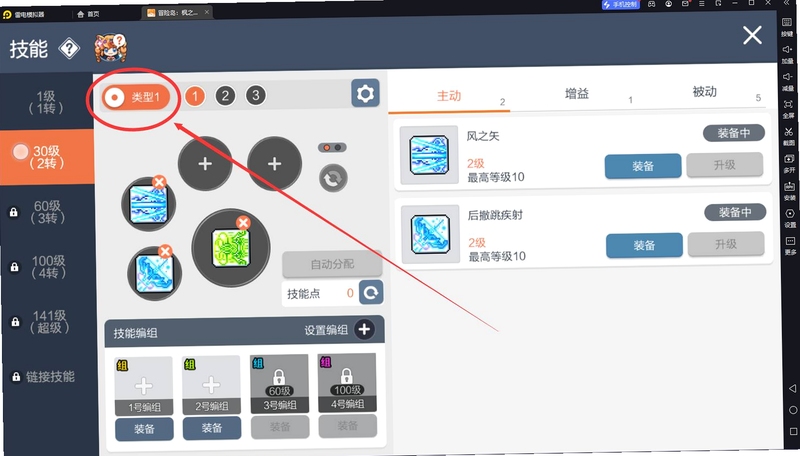Select skill preset 3
Screen dimensions: 800x456
tap(256, 95)
